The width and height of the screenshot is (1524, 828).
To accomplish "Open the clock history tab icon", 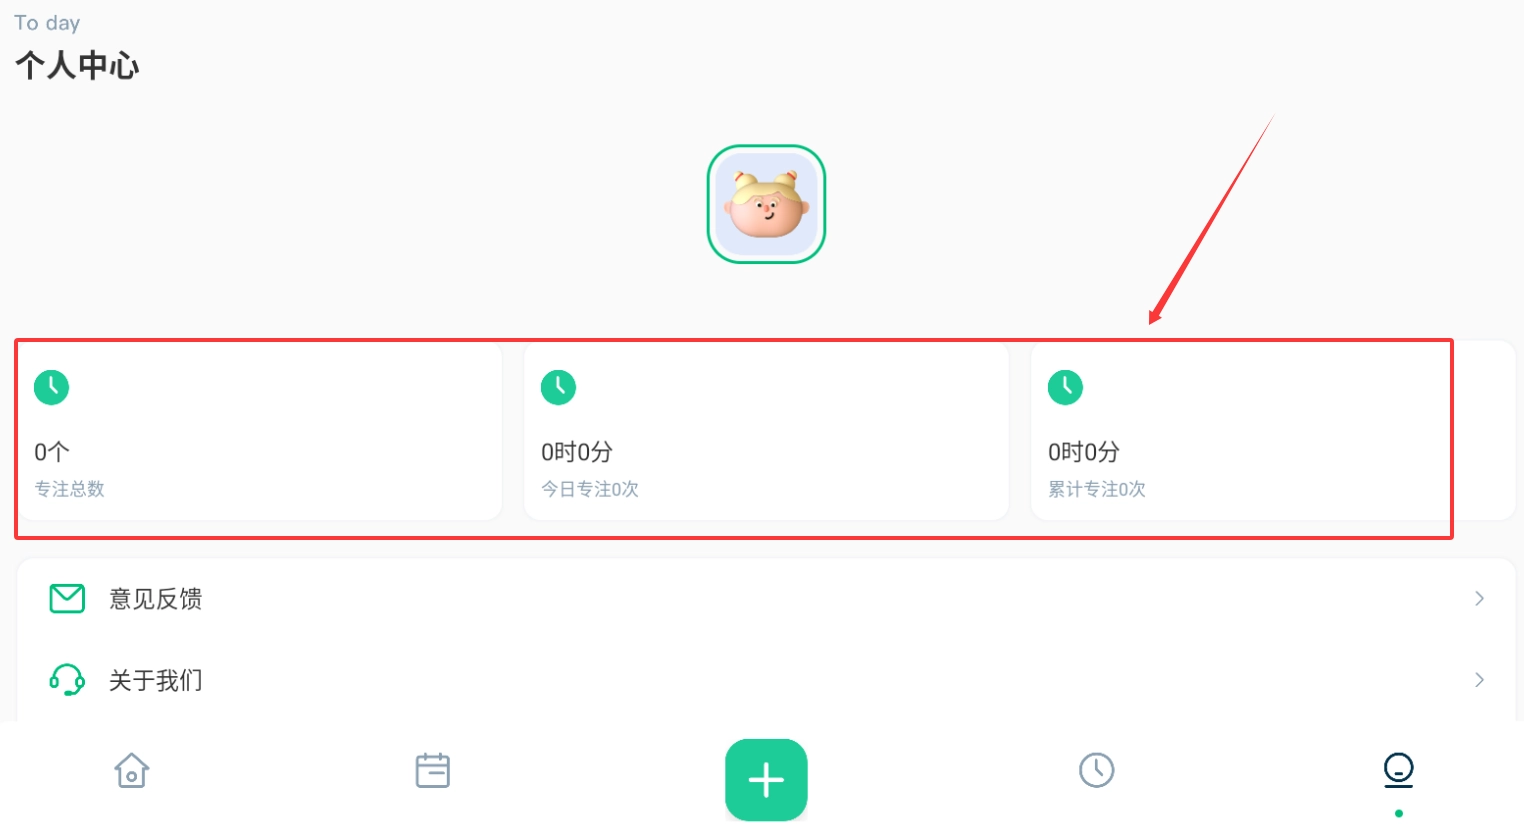I will click(x=1097, y=770).
